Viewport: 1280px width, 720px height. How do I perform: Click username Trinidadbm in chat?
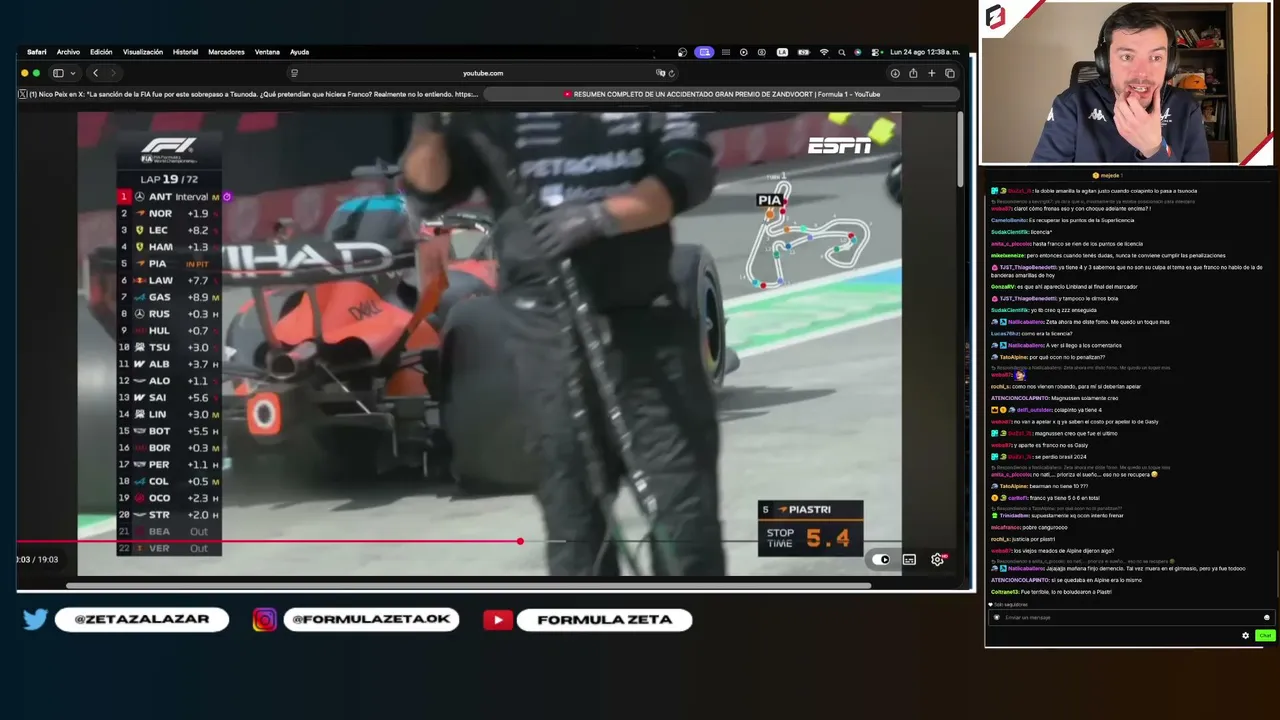(1014, 515)
